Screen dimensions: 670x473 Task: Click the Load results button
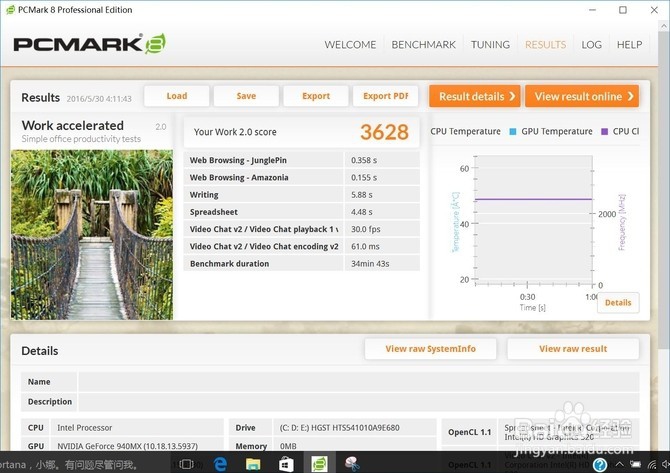(176, 96)
